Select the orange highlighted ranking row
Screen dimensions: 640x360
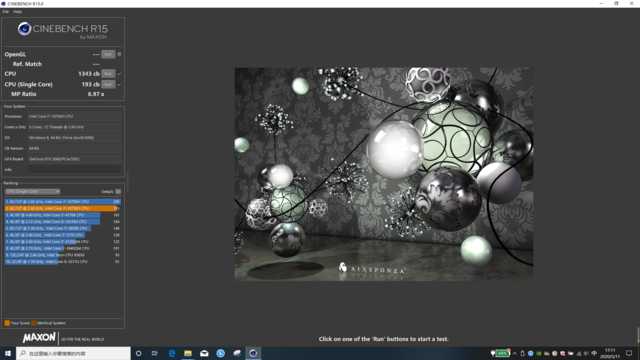pos(62,209)
